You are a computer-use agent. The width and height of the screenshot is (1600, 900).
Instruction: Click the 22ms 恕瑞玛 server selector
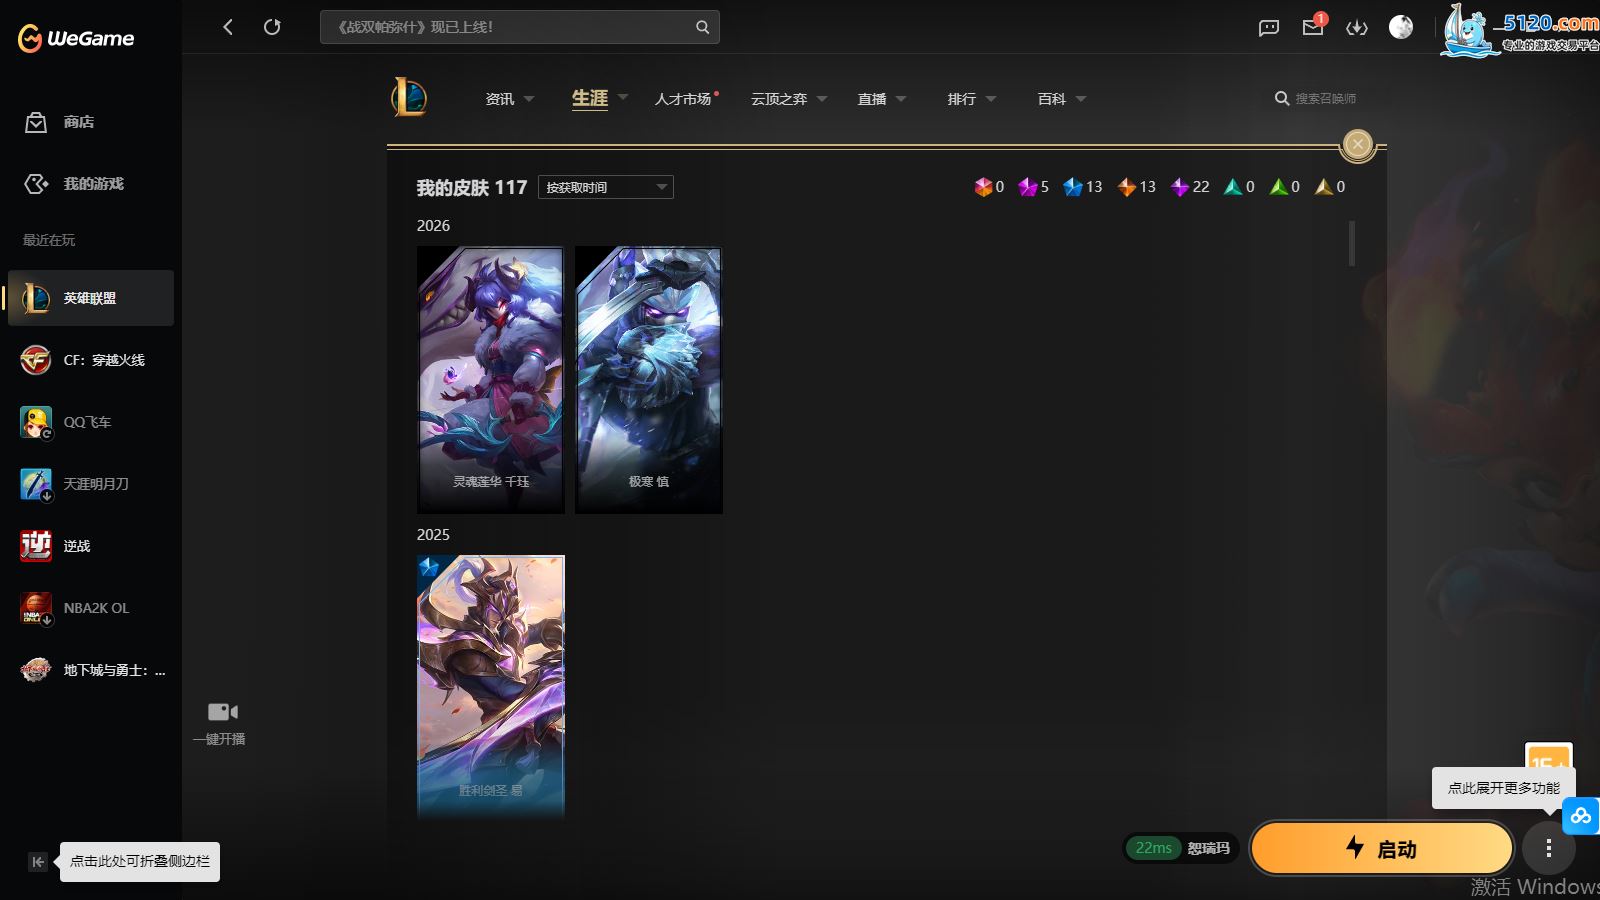1182,848
